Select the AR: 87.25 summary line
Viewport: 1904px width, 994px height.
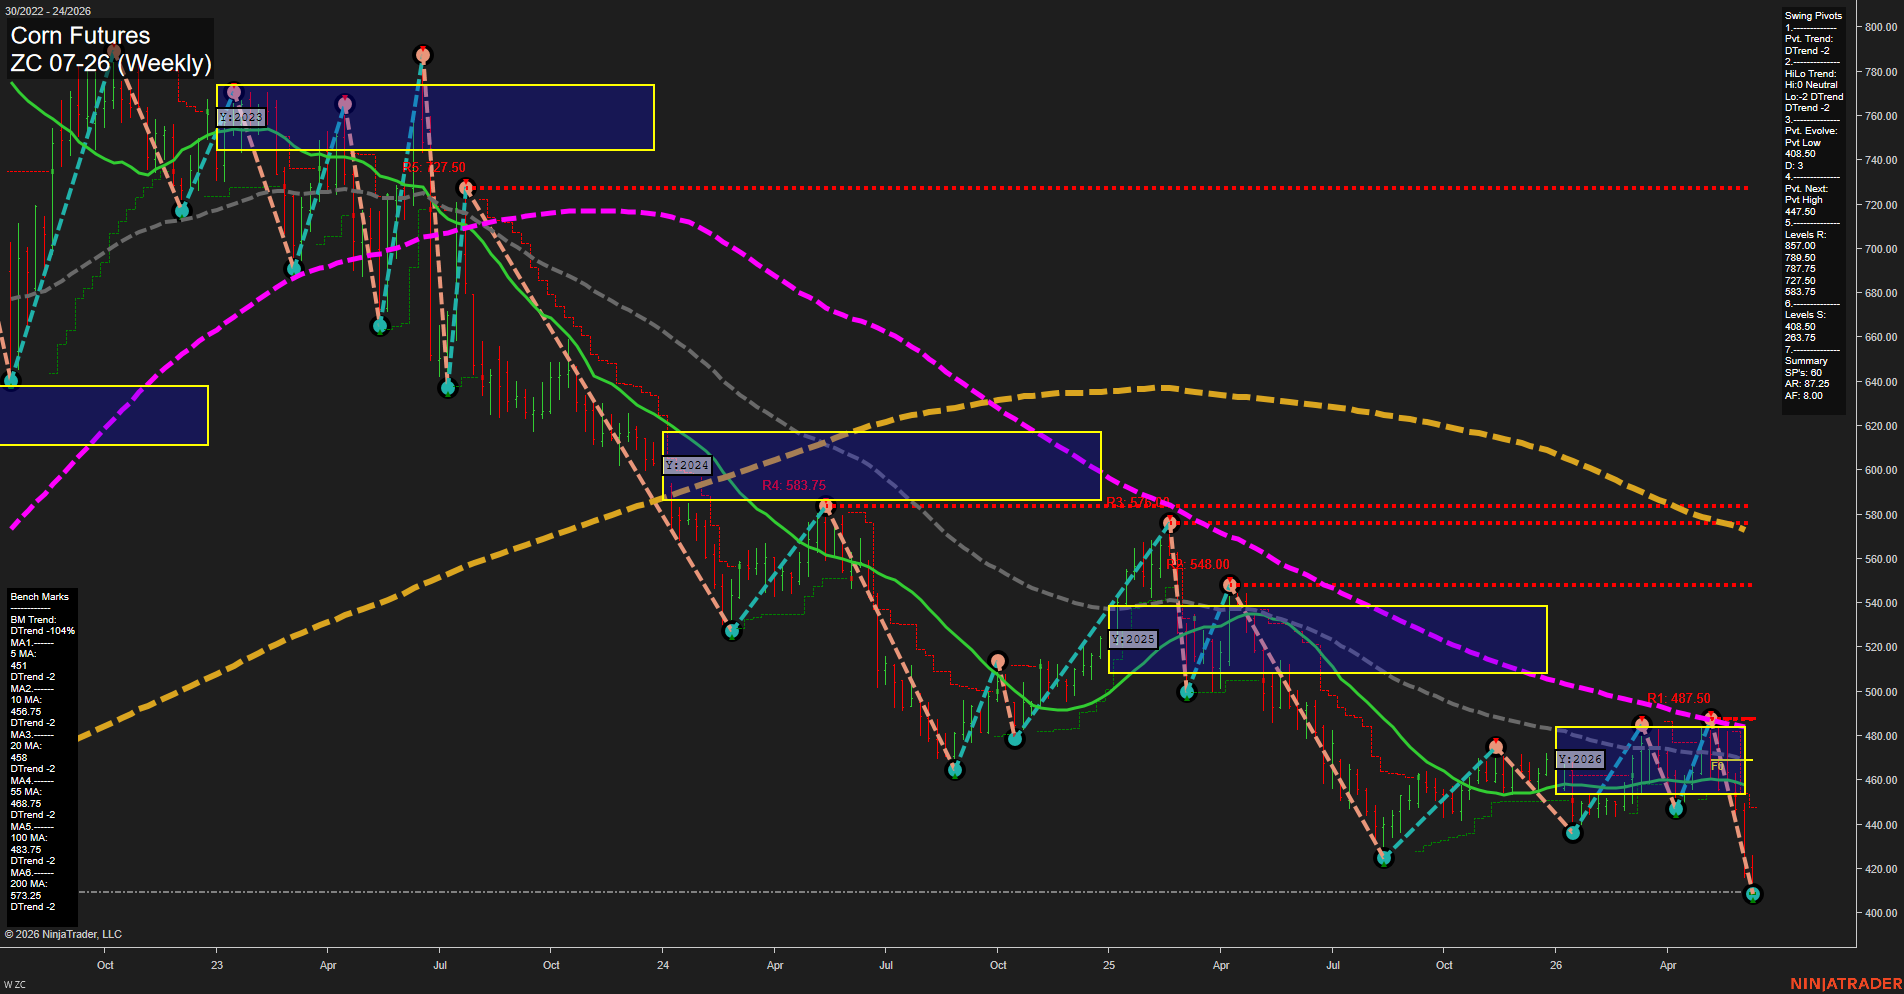click(x=1807, y=384)
